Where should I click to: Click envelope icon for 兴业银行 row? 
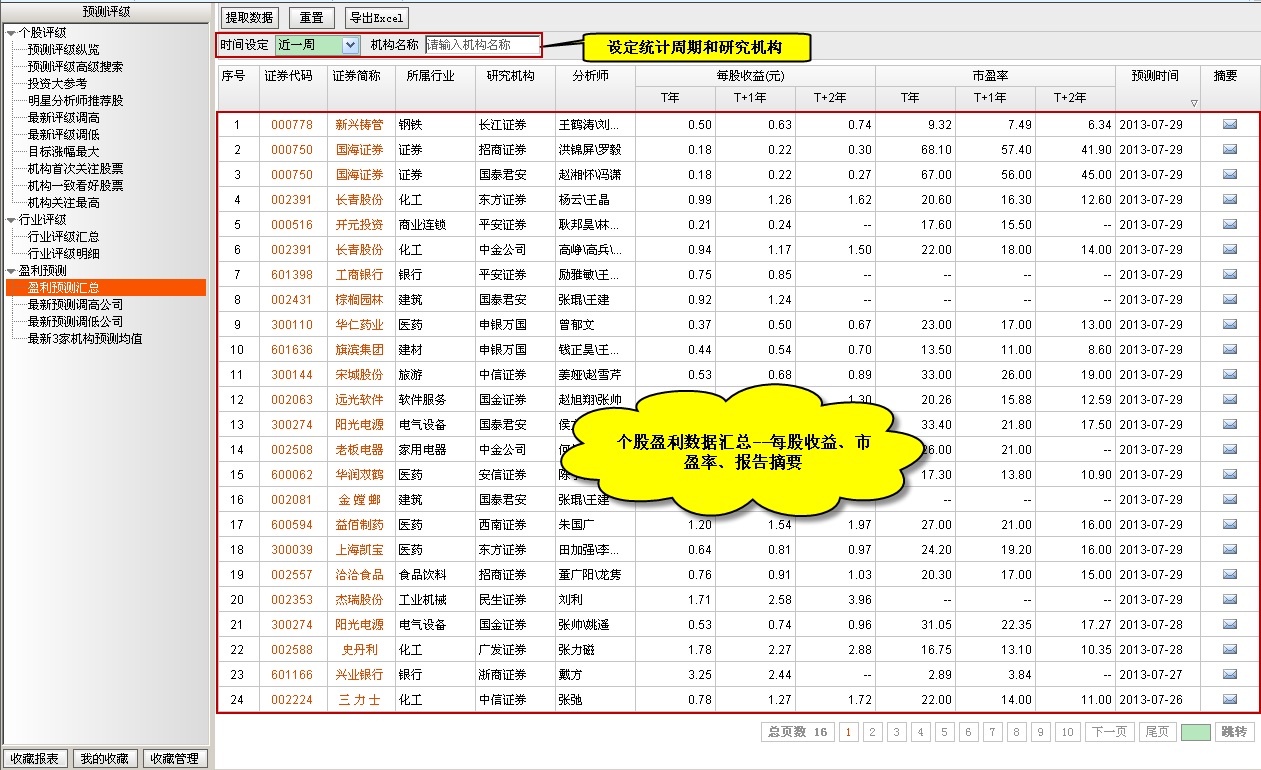click(x=1229, y=675)
